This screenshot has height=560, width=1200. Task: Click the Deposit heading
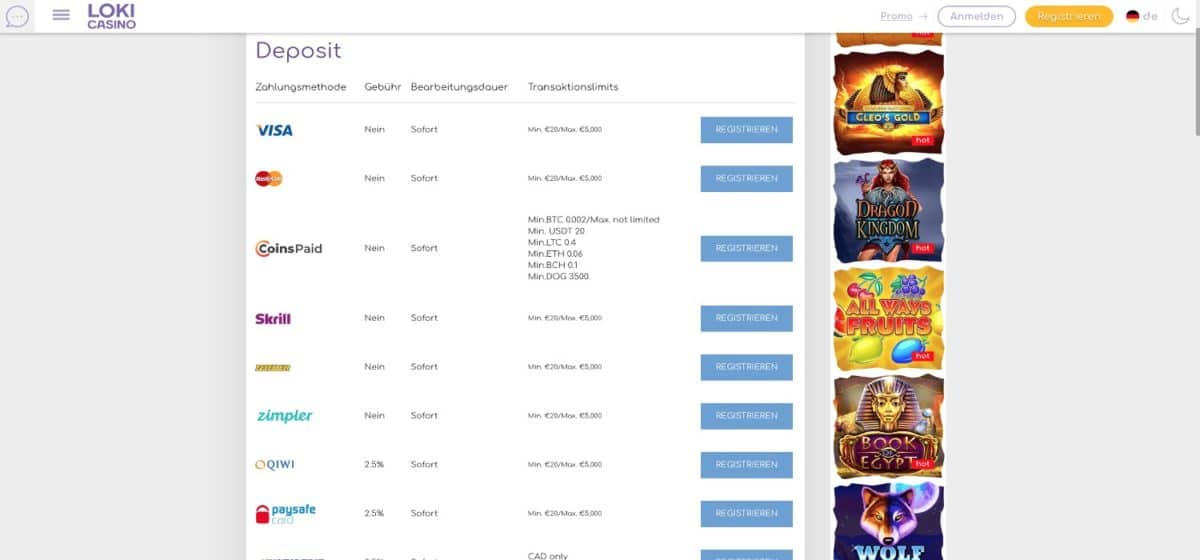point(298,51)
